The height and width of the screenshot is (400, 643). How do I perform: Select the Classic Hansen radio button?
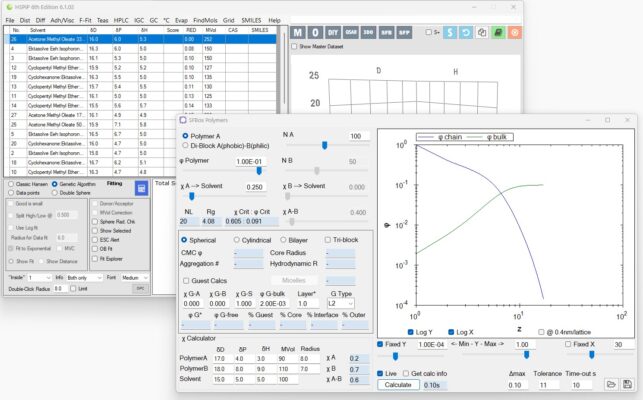11,184
